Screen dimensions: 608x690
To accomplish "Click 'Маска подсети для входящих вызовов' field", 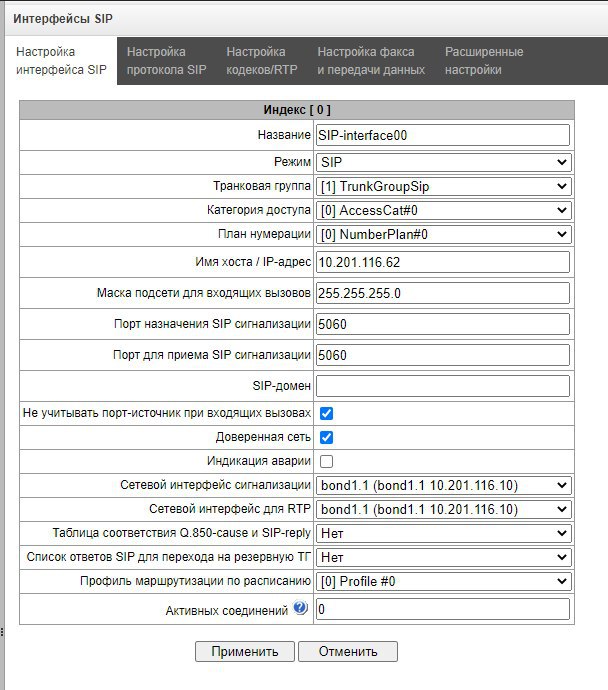I will point(443,293).
